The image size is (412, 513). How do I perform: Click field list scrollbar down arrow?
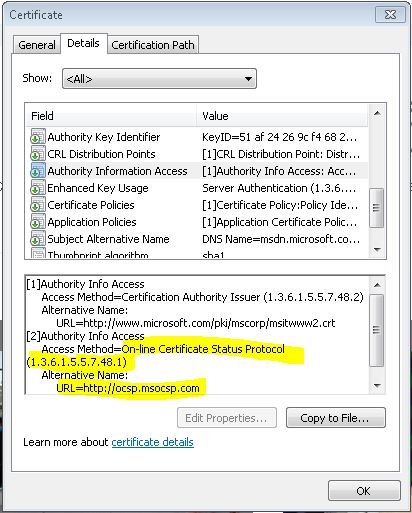(377, 249)
